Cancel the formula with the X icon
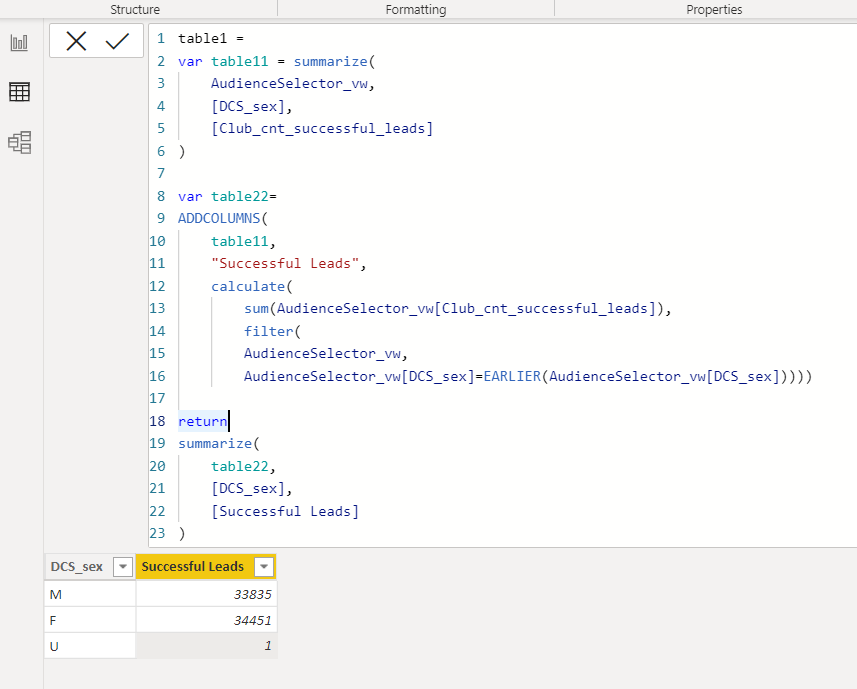This screenshot has width=857, height=689. [x=76, y=41]
